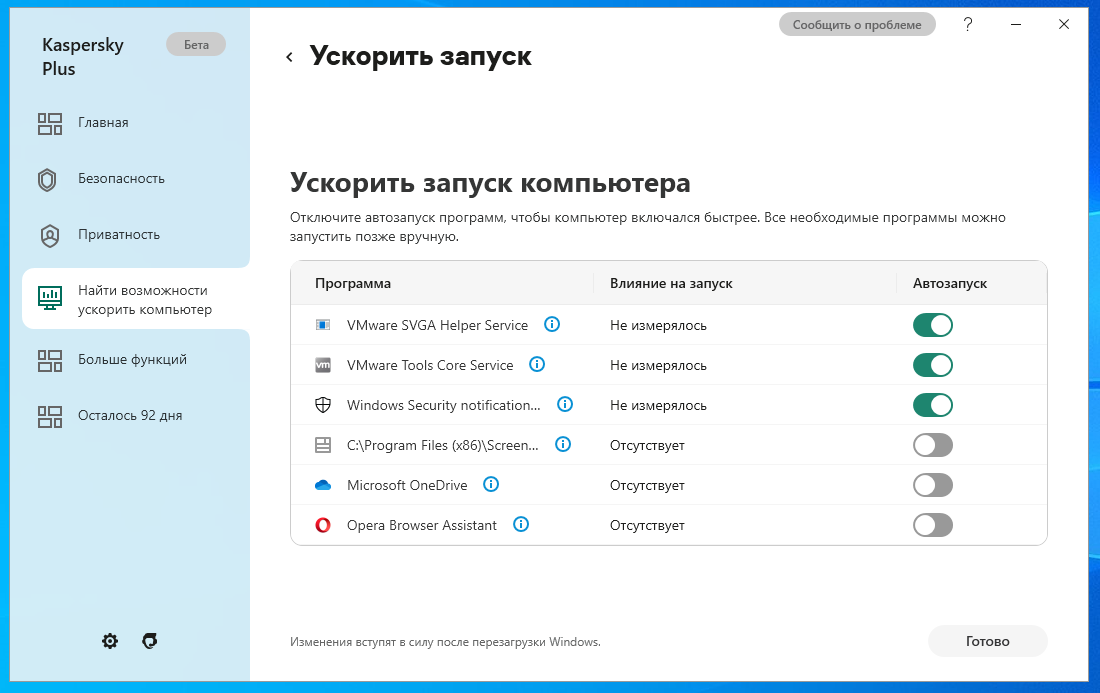Show info for VMware Tools Core Service
The width and height of the screenshot is (1100, 693).
(537, 364)
